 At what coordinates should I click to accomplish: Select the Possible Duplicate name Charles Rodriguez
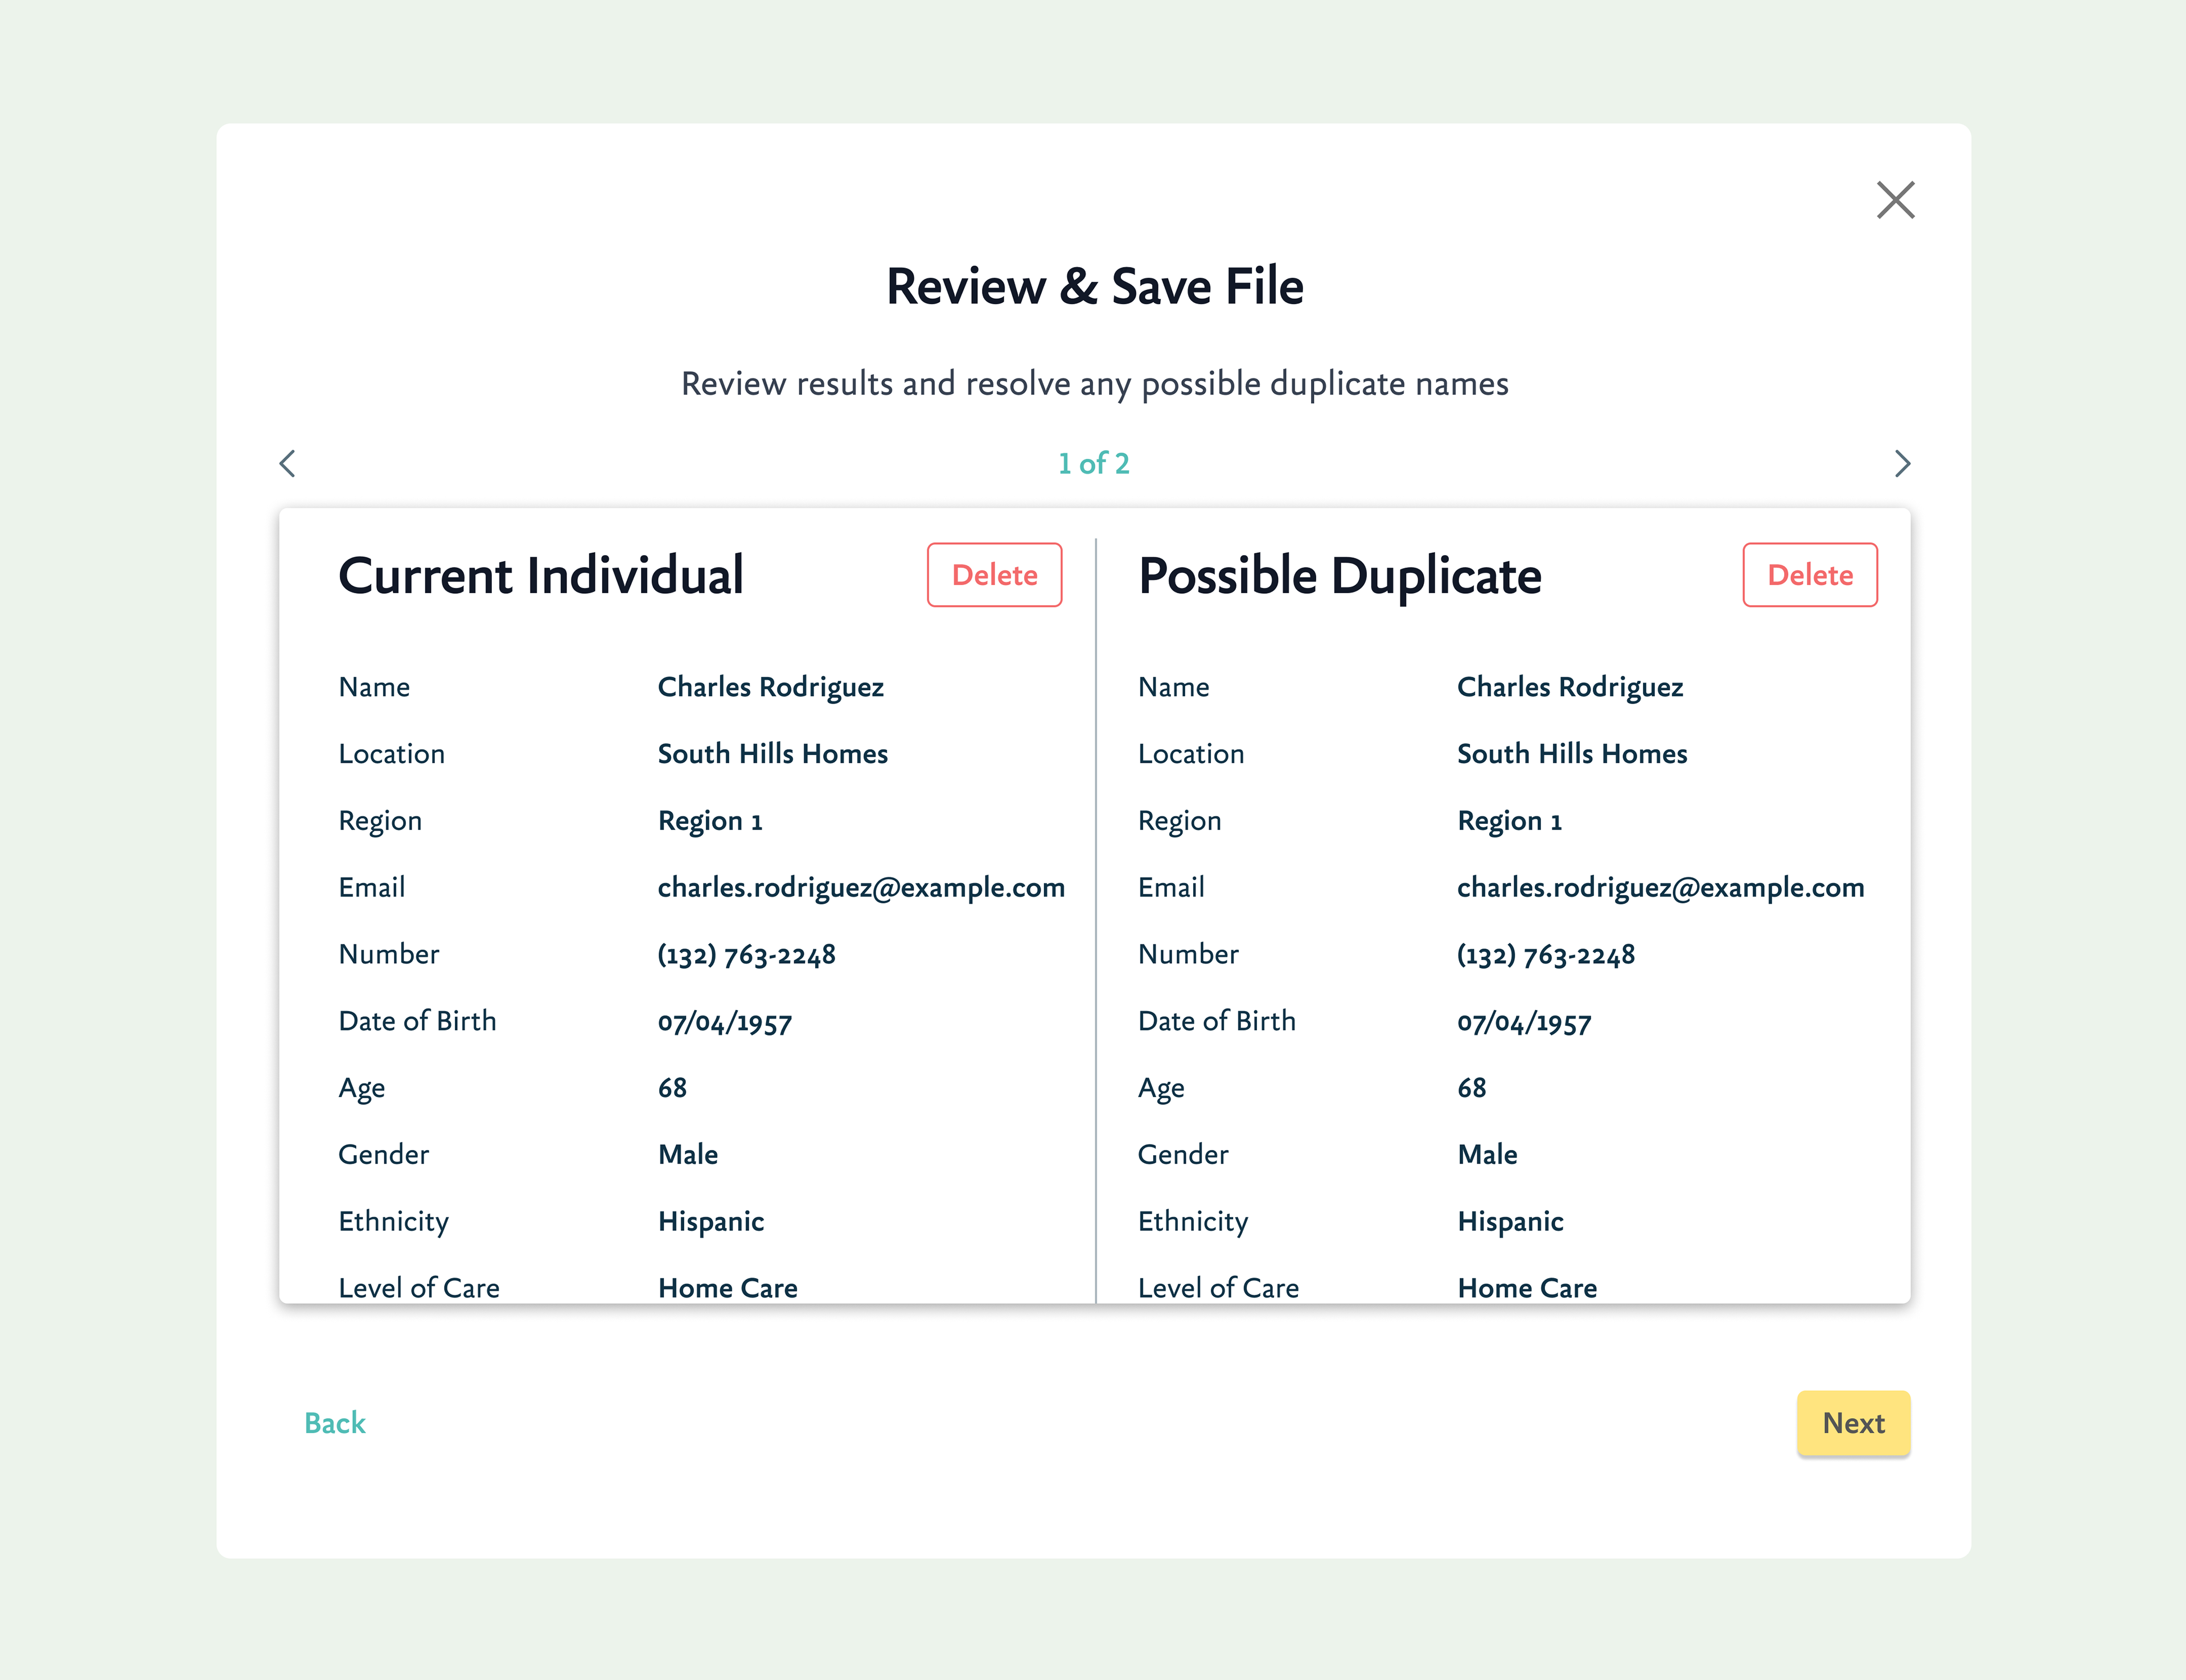[1570, 687]
